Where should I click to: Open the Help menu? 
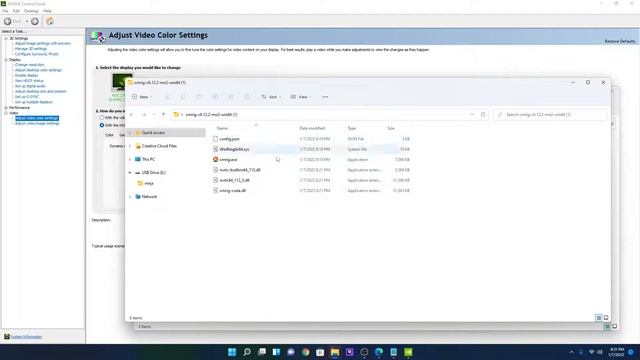[47, 11]
